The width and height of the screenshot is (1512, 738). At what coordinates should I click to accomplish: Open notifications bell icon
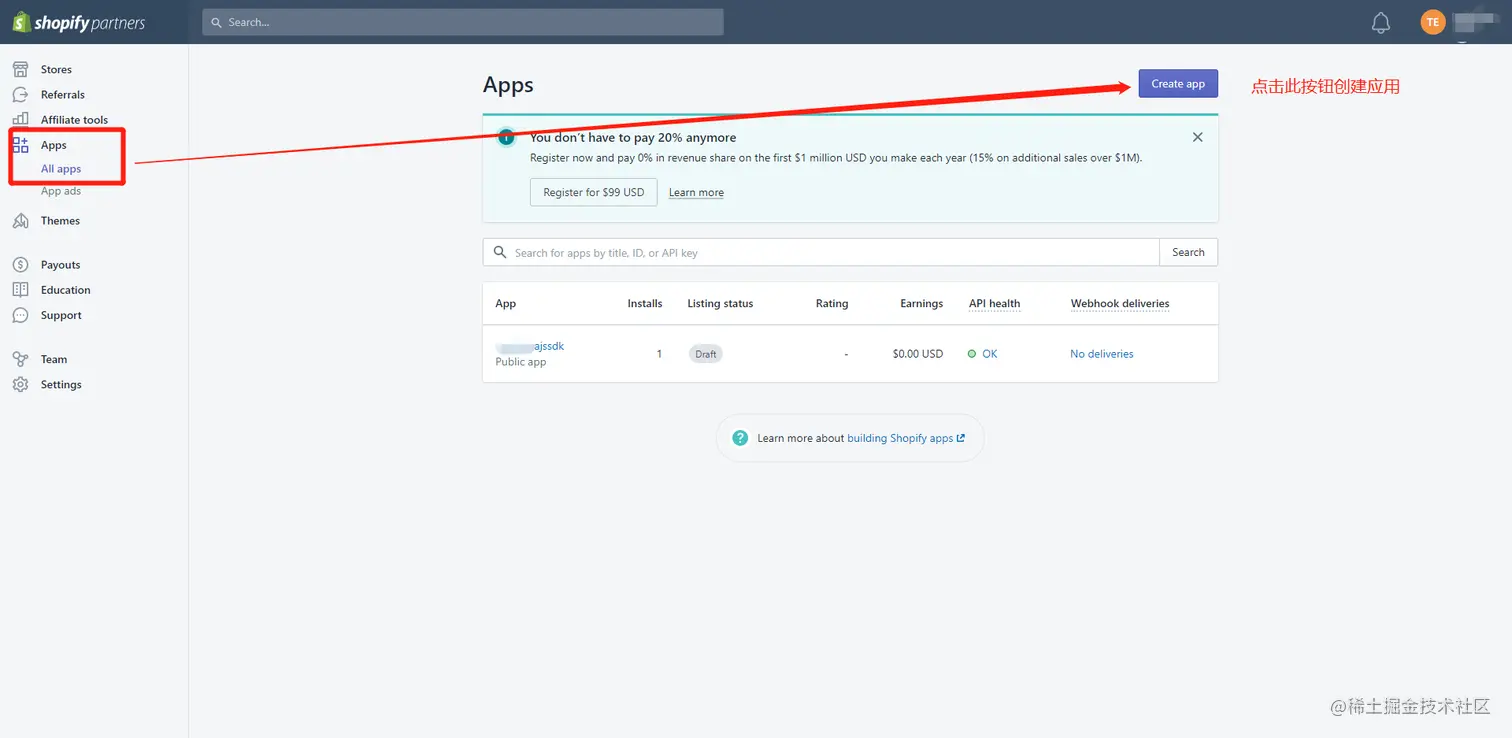1381,22
